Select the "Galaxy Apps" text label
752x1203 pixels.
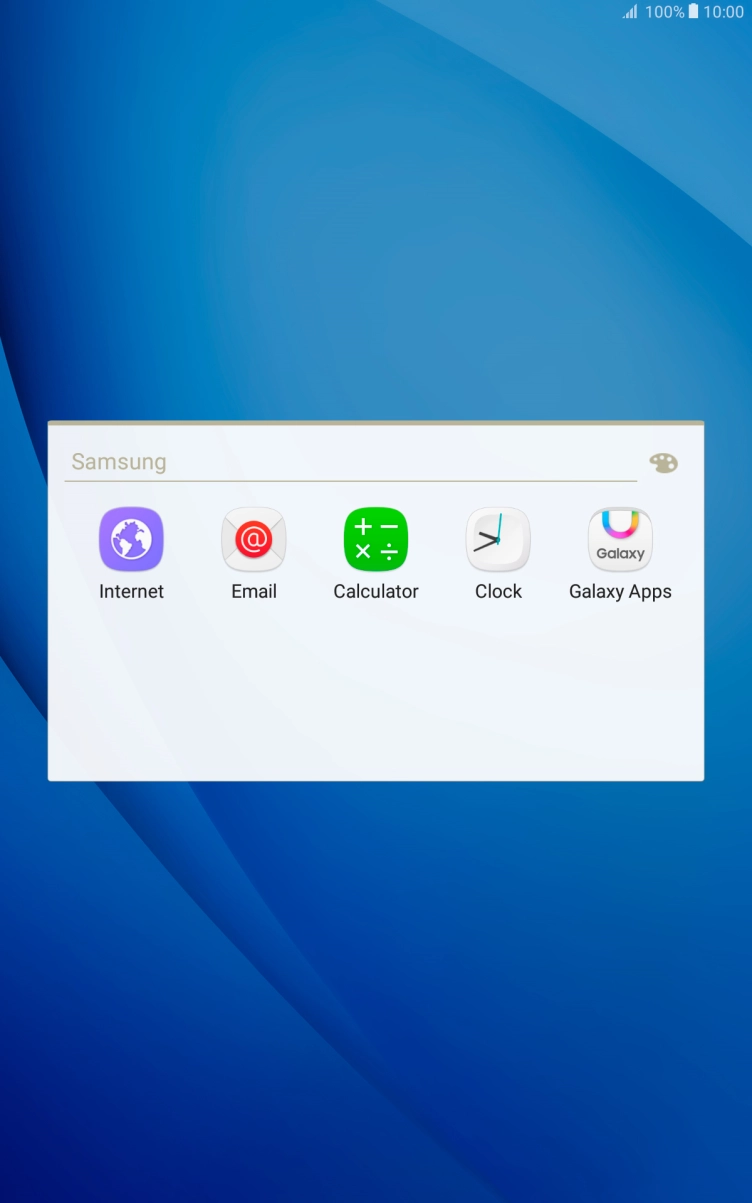[620, 592]
